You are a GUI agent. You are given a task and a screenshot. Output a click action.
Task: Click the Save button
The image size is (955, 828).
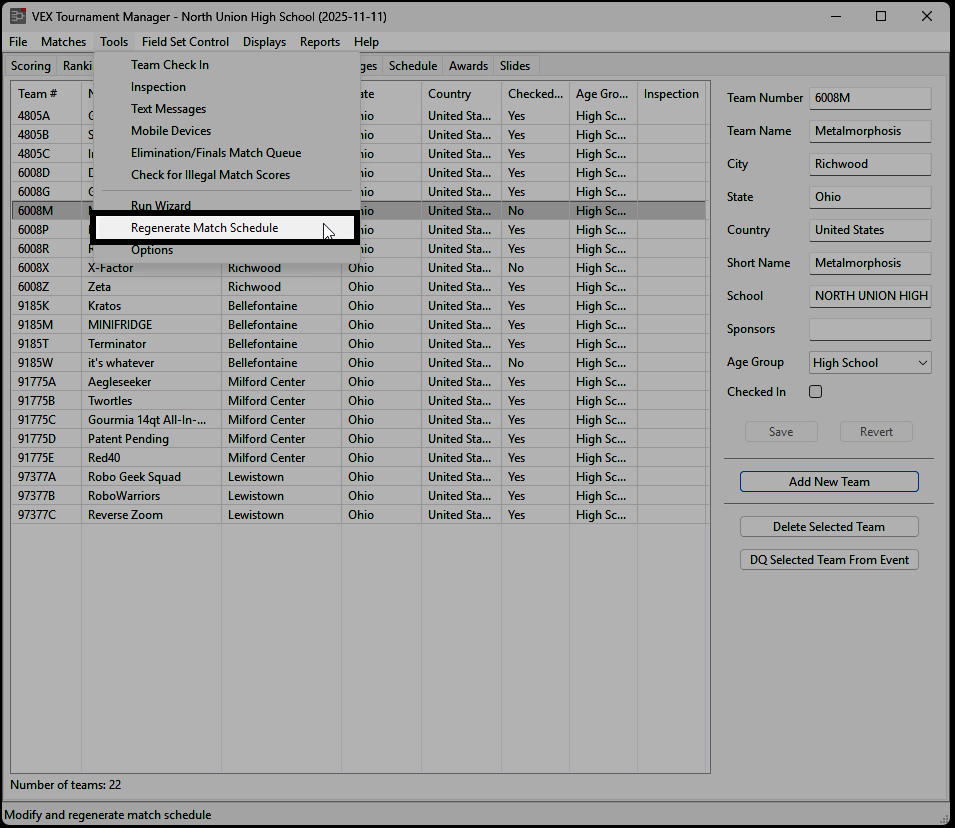(x=781, y=431)
